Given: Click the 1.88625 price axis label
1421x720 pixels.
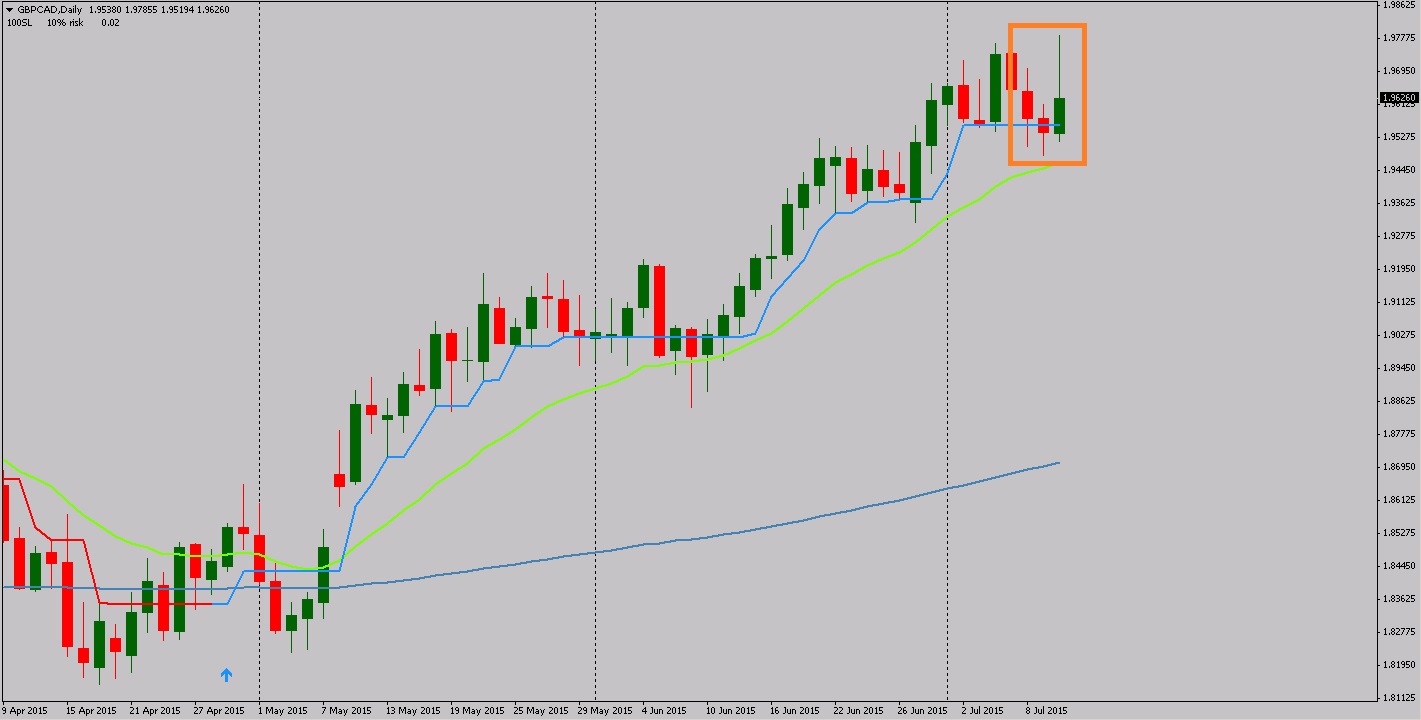Looking at the screenshot, I should pos(1398,401).
